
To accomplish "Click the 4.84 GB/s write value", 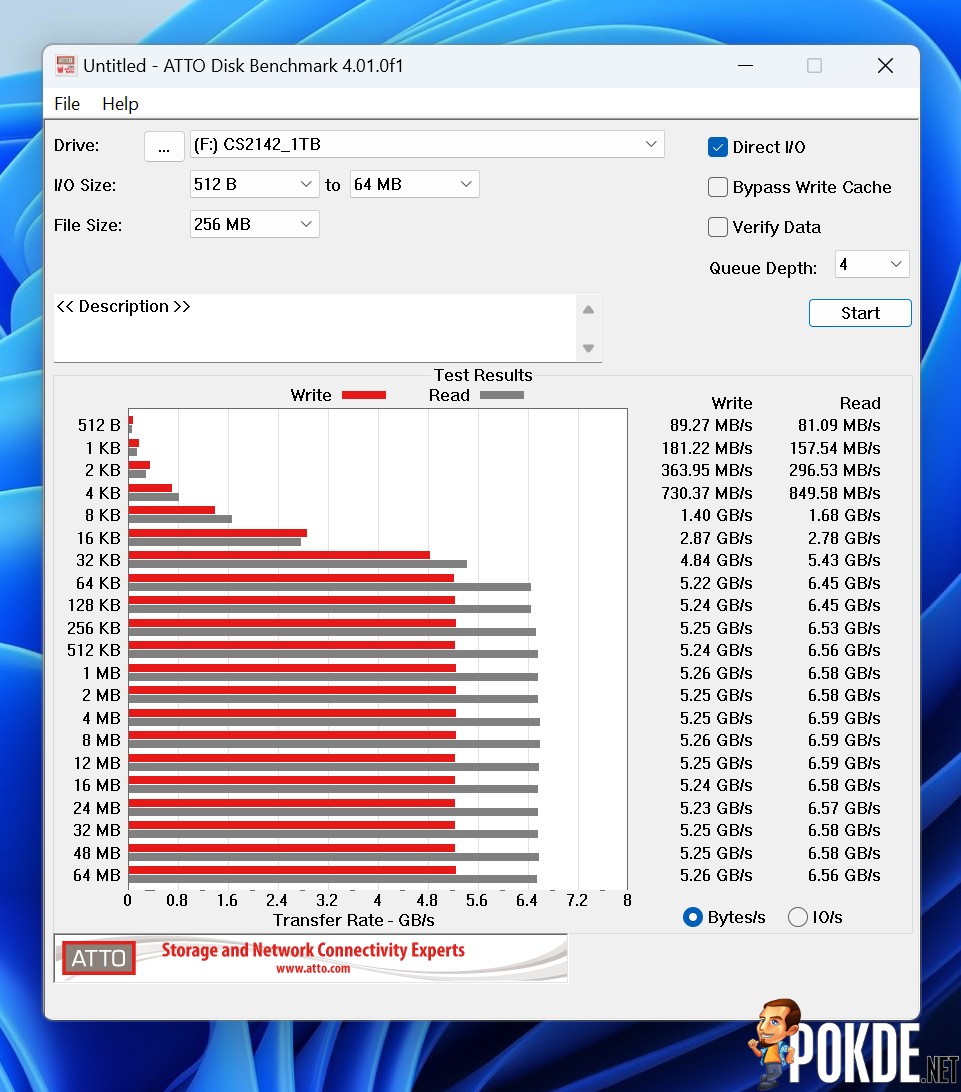I will pyautogui.click(x=716, y=561).
